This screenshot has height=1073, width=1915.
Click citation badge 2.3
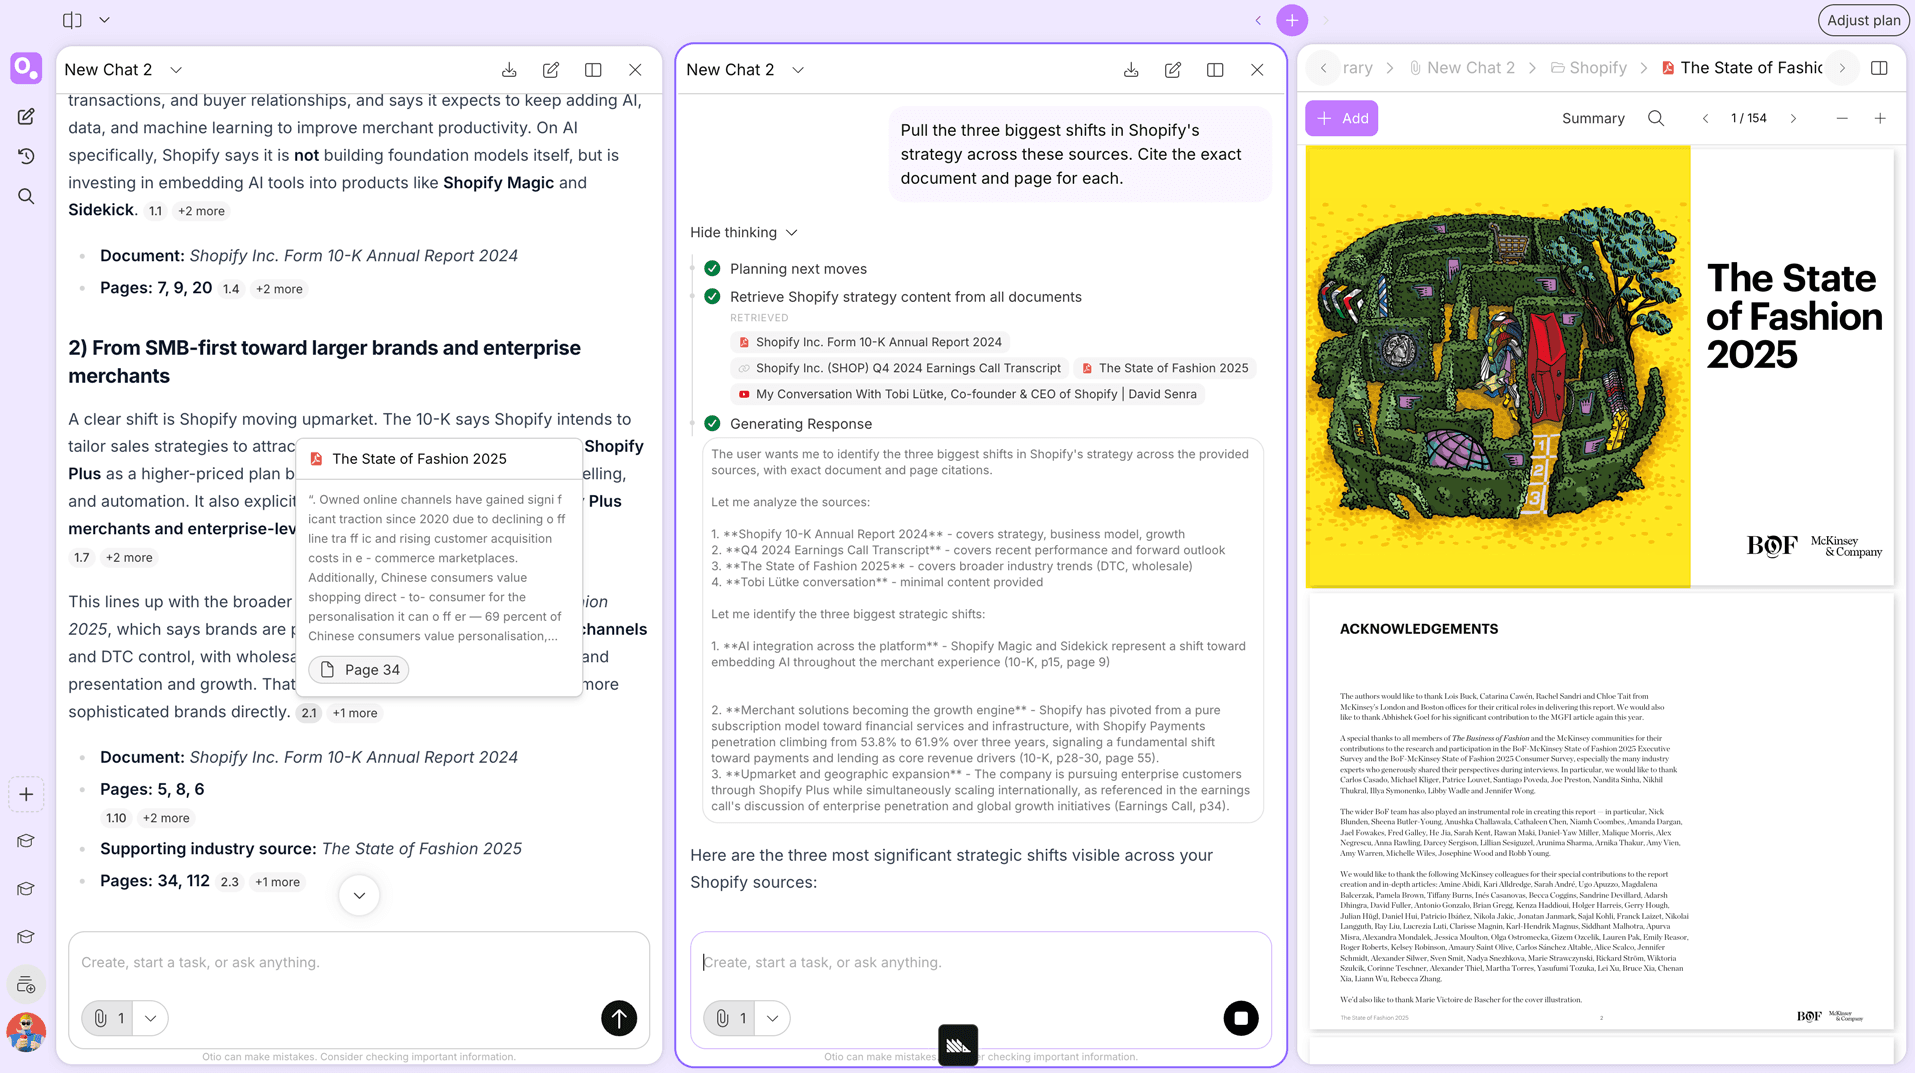[230, 882]
